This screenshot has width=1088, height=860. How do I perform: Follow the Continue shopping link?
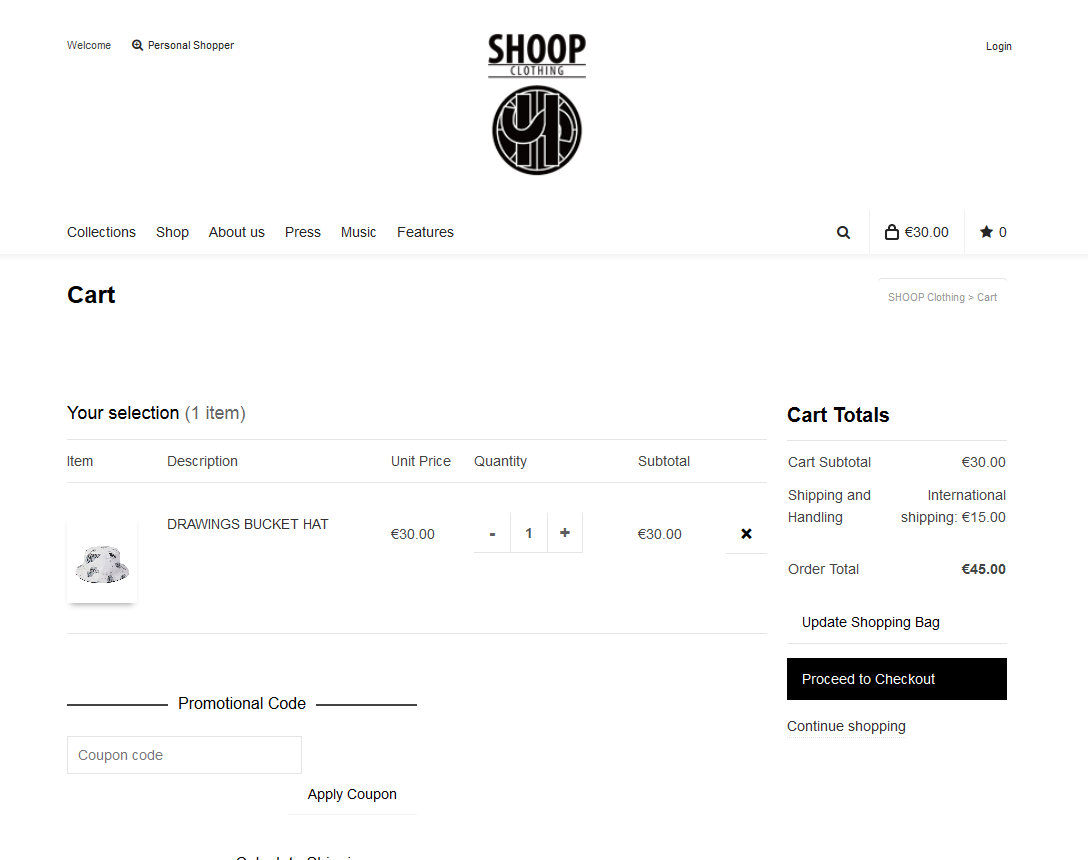[846, 726]
